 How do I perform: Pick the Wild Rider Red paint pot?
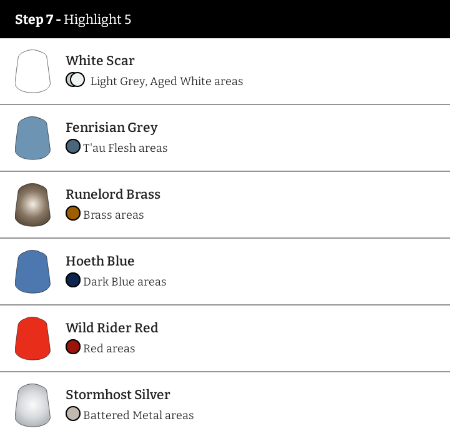(x=33, y=338)
